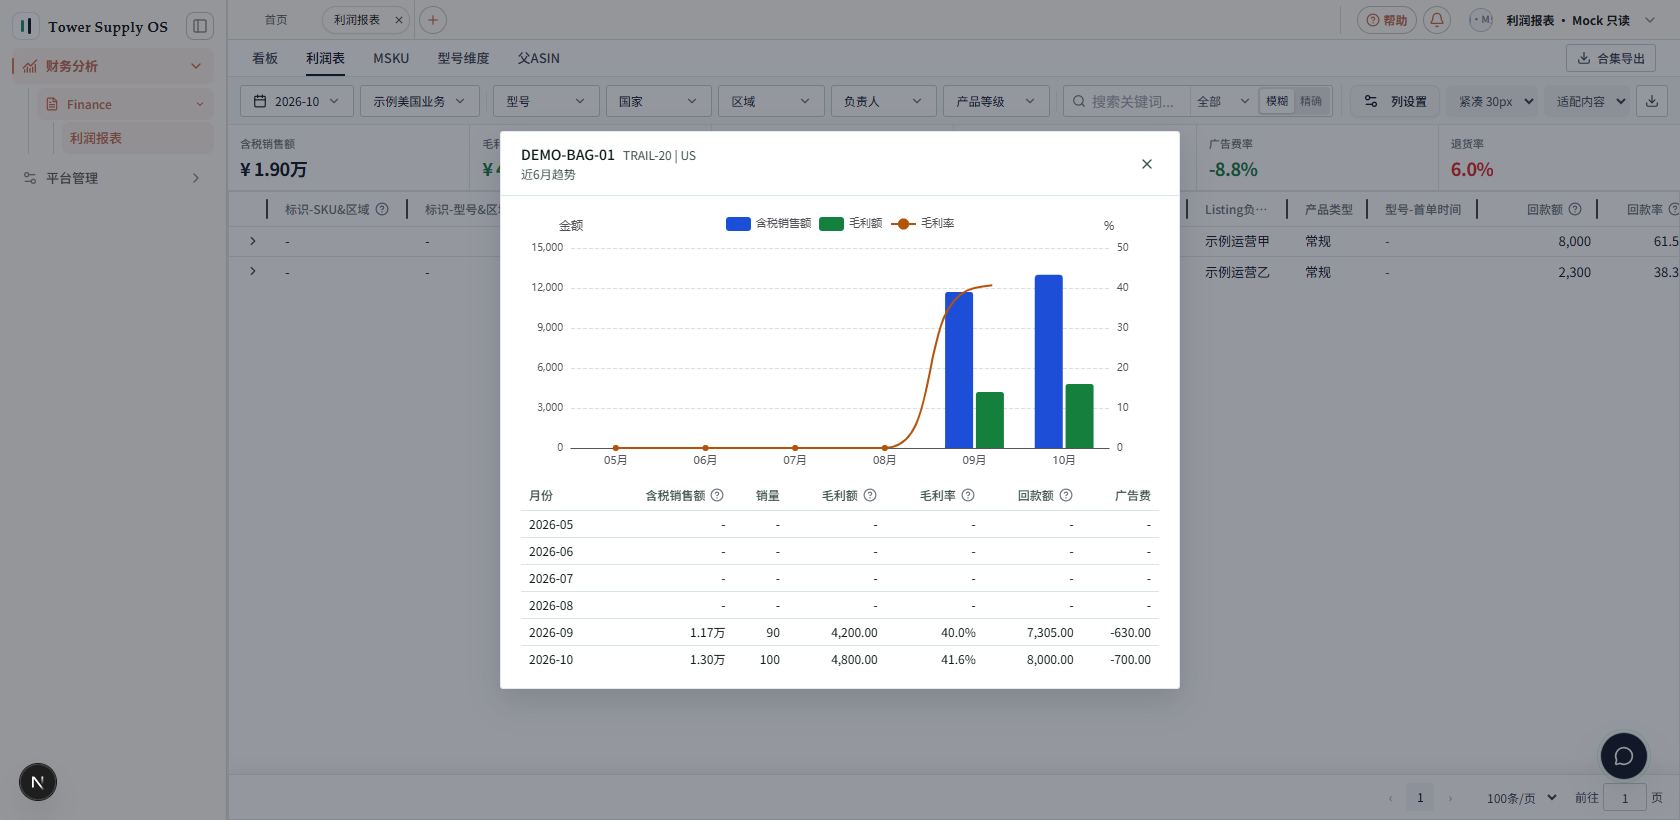Switch to the 看板 tab
1680x820 pixels.
click(265, 58)
